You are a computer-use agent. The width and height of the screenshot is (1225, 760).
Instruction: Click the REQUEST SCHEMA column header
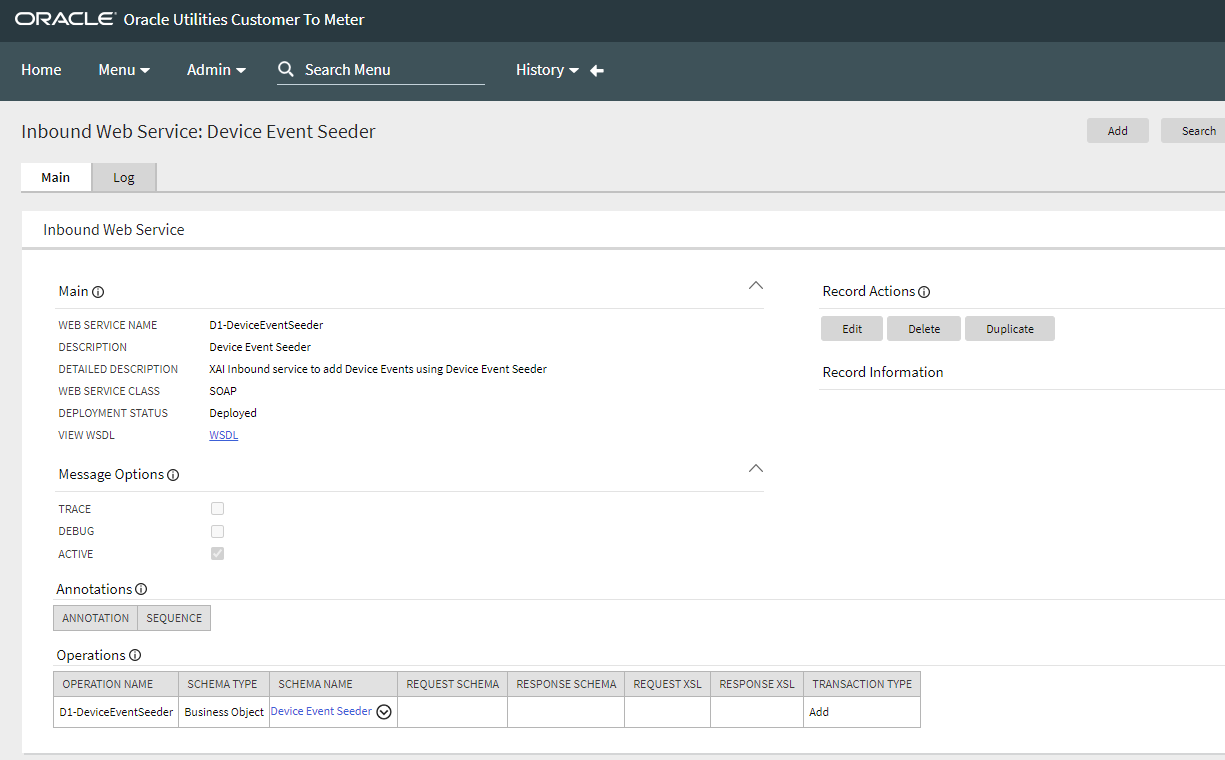tap(453, 684)
